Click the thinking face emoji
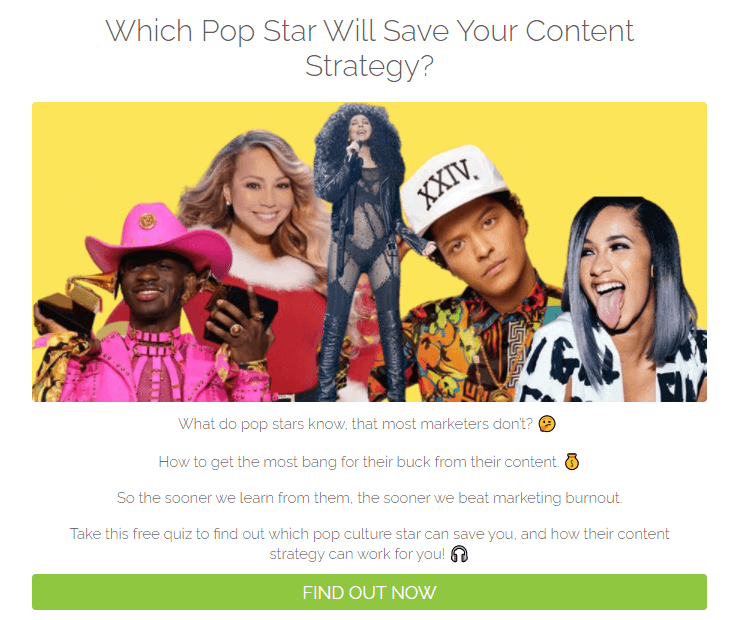Image resolution: width=743 pixels, height=620 pixels. (x=547, y=424)
